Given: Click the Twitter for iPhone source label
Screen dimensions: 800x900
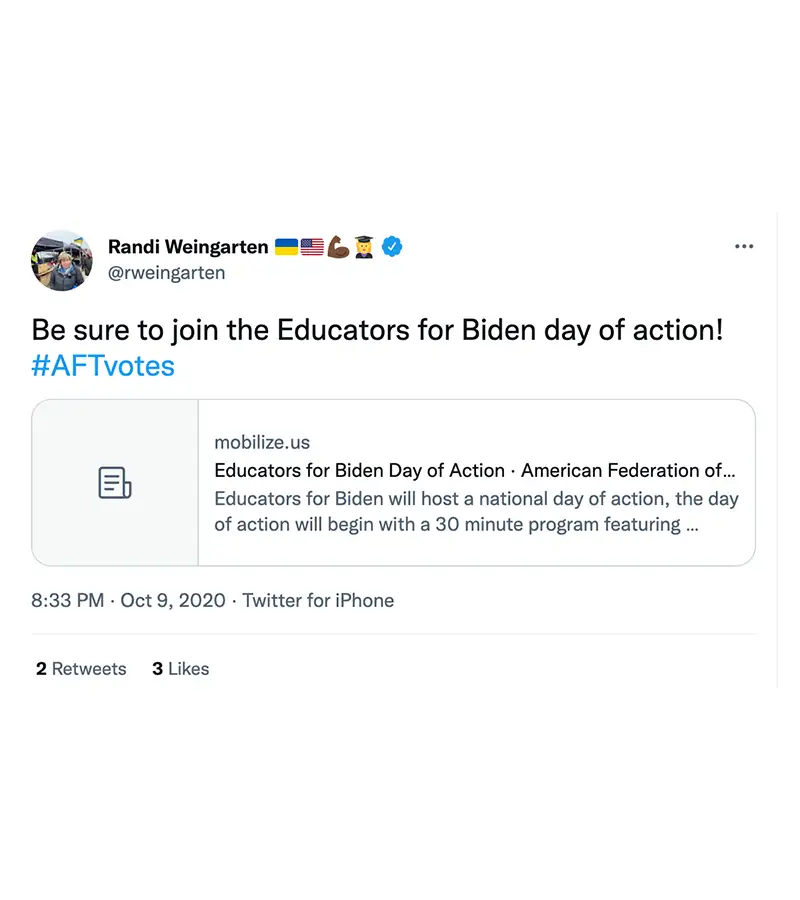Looking at the screenshot, I should click(318, 600).
